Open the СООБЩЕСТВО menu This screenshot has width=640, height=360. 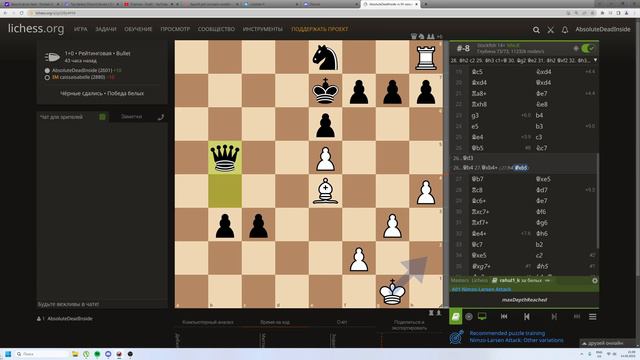(216, 29)
